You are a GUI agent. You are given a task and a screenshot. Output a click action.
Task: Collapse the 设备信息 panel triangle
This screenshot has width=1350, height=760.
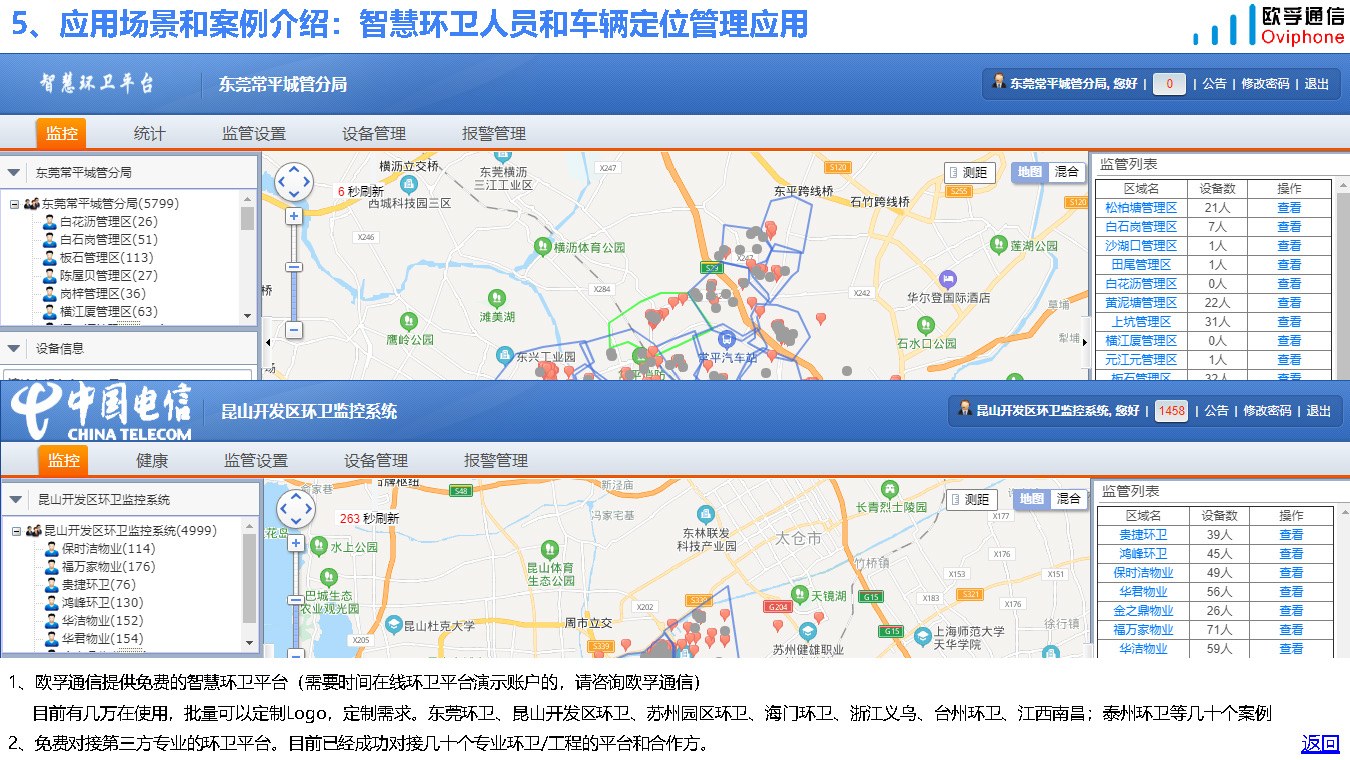[14, 348]
